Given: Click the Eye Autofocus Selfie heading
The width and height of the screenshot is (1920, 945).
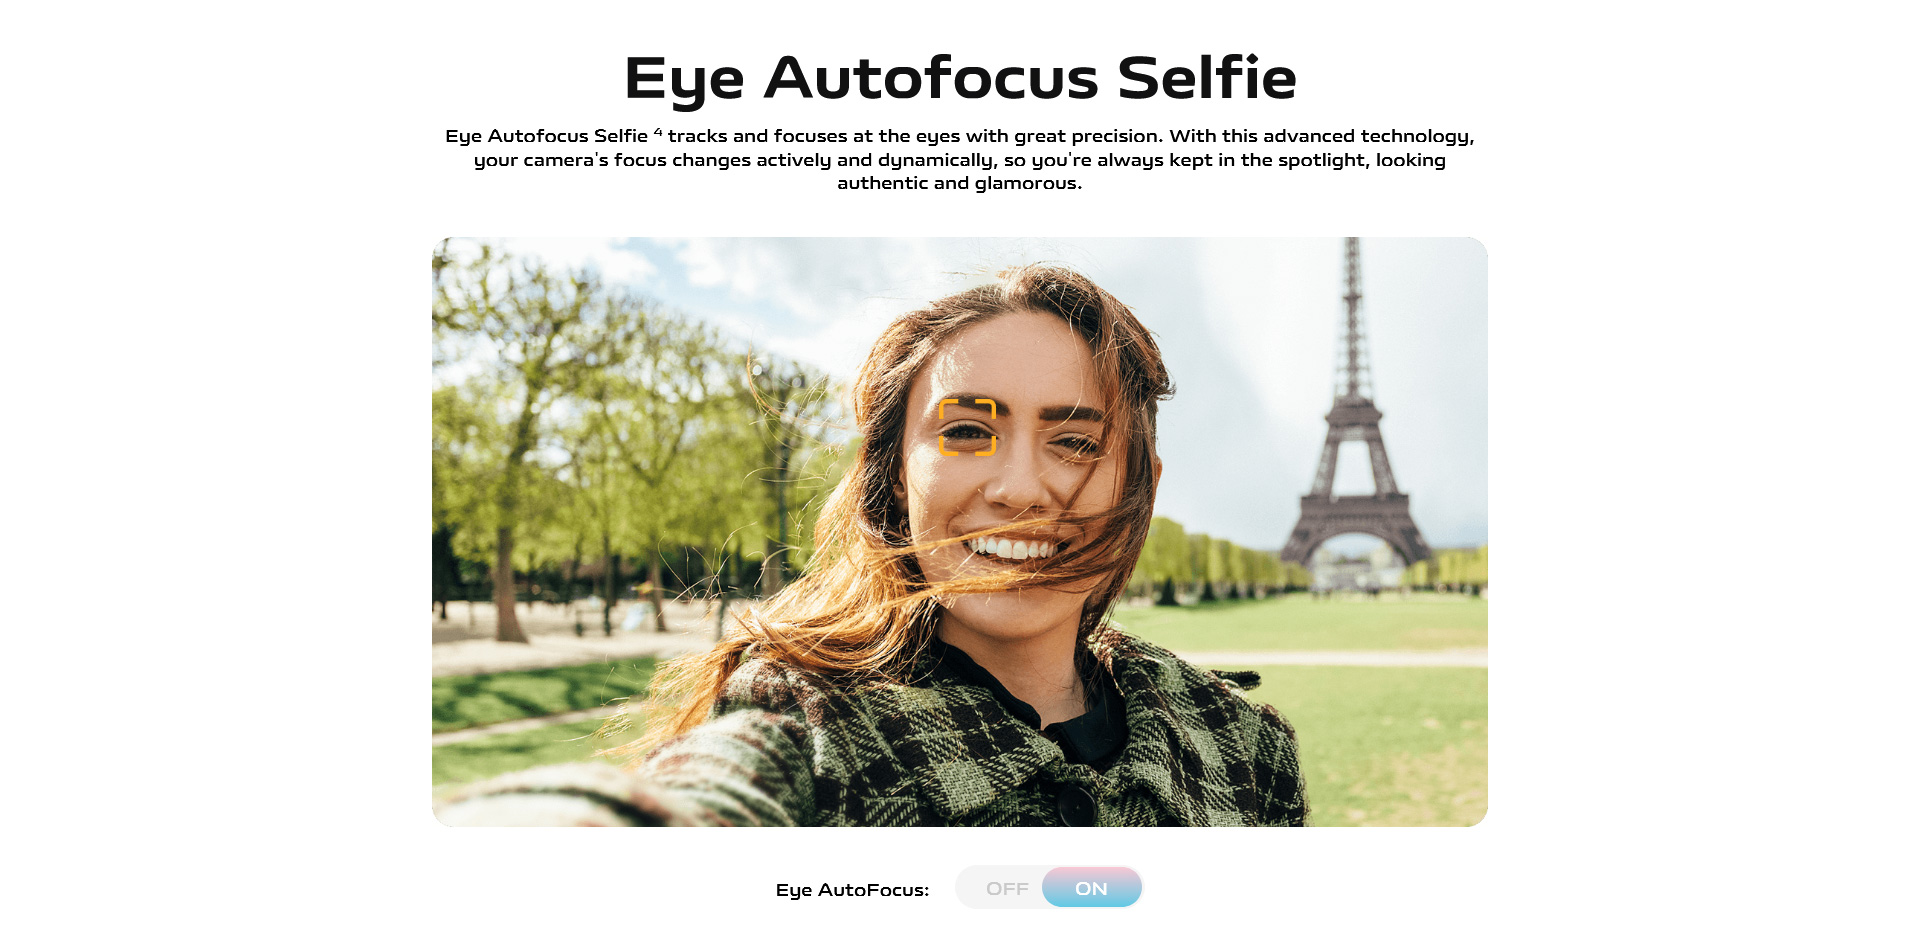Looking at the screenshot, I should (960, 78).
